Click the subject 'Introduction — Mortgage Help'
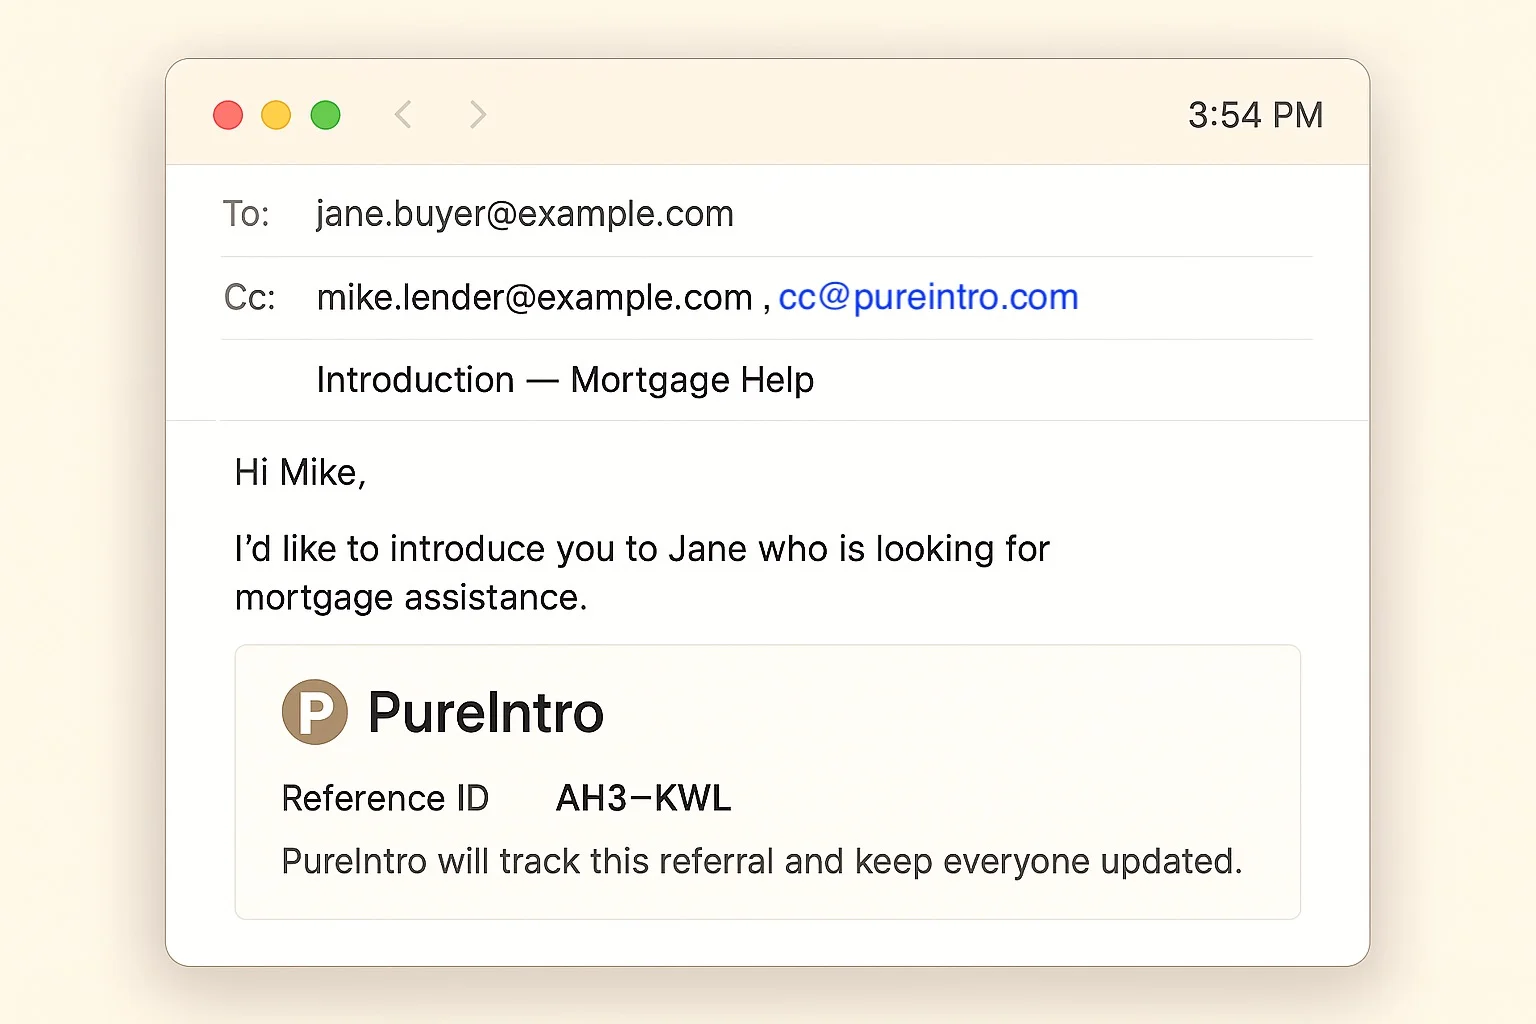The width and height of the screenshot is (1536, 1024). [565, 380]
